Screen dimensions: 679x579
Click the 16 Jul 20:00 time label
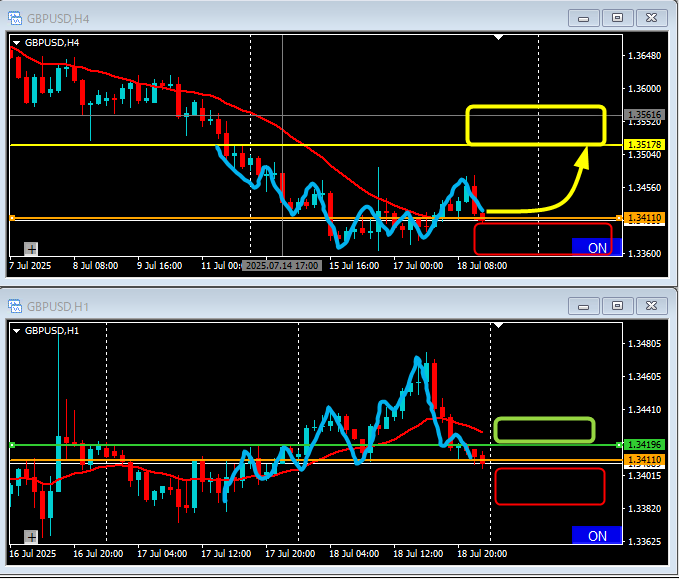click(98, 553)
